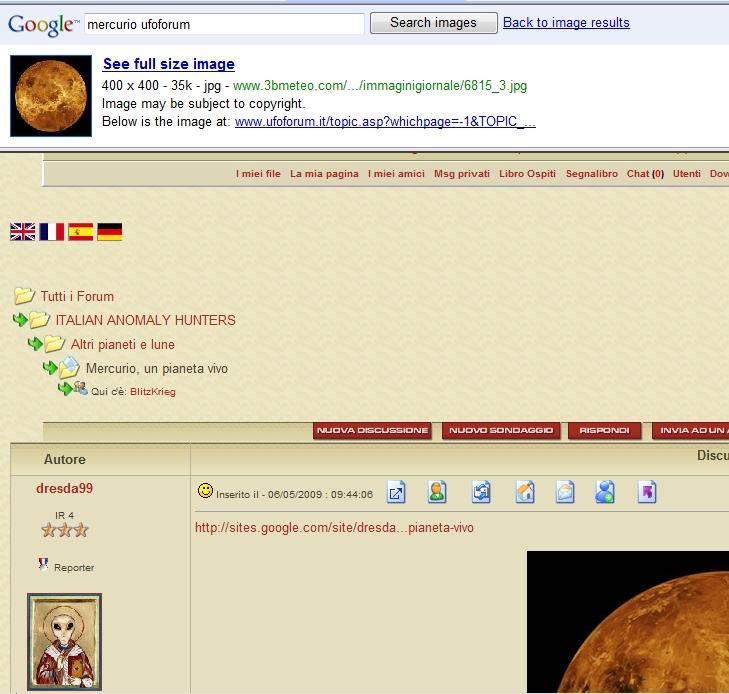The width and height of the screenshot is (729, 694).
Task: Click the Reporter medal icon
Action: (x=43, y=564)
